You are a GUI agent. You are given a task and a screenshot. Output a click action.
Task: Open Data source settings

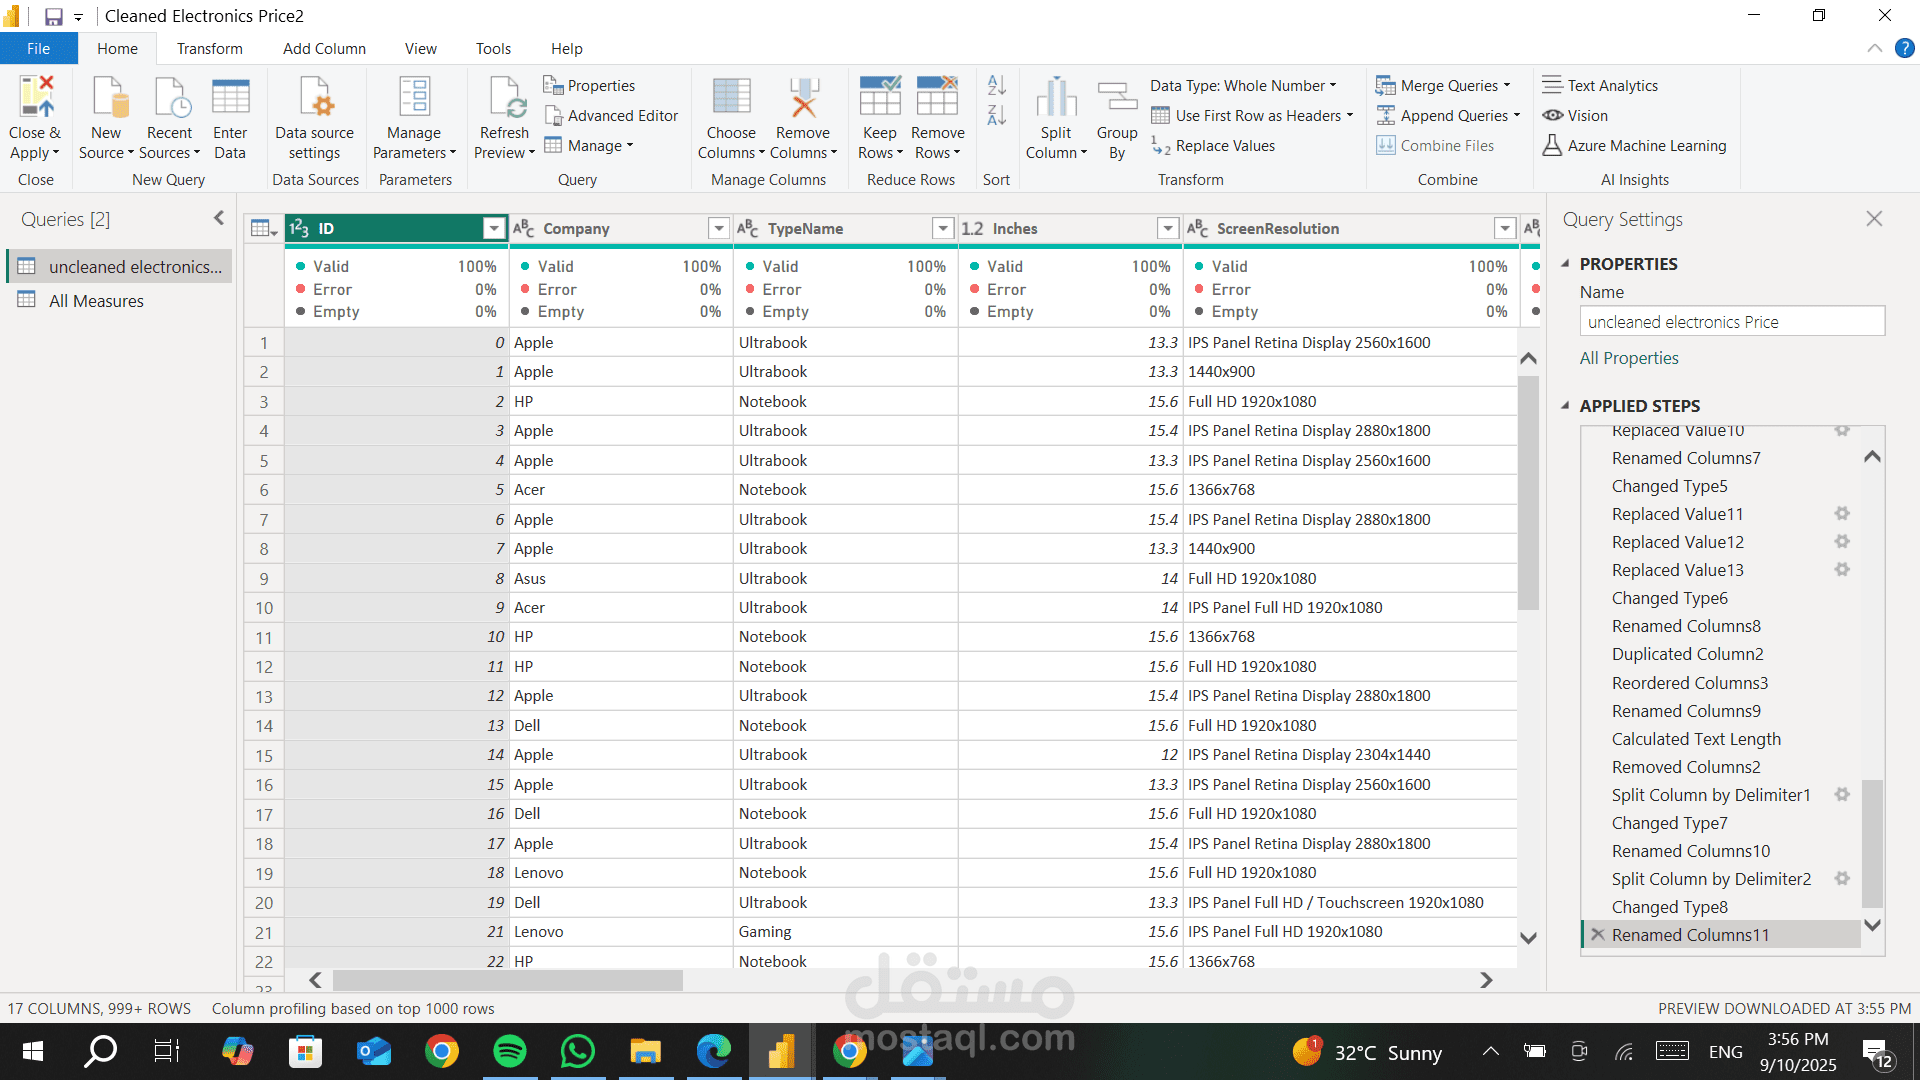point(314,119)
